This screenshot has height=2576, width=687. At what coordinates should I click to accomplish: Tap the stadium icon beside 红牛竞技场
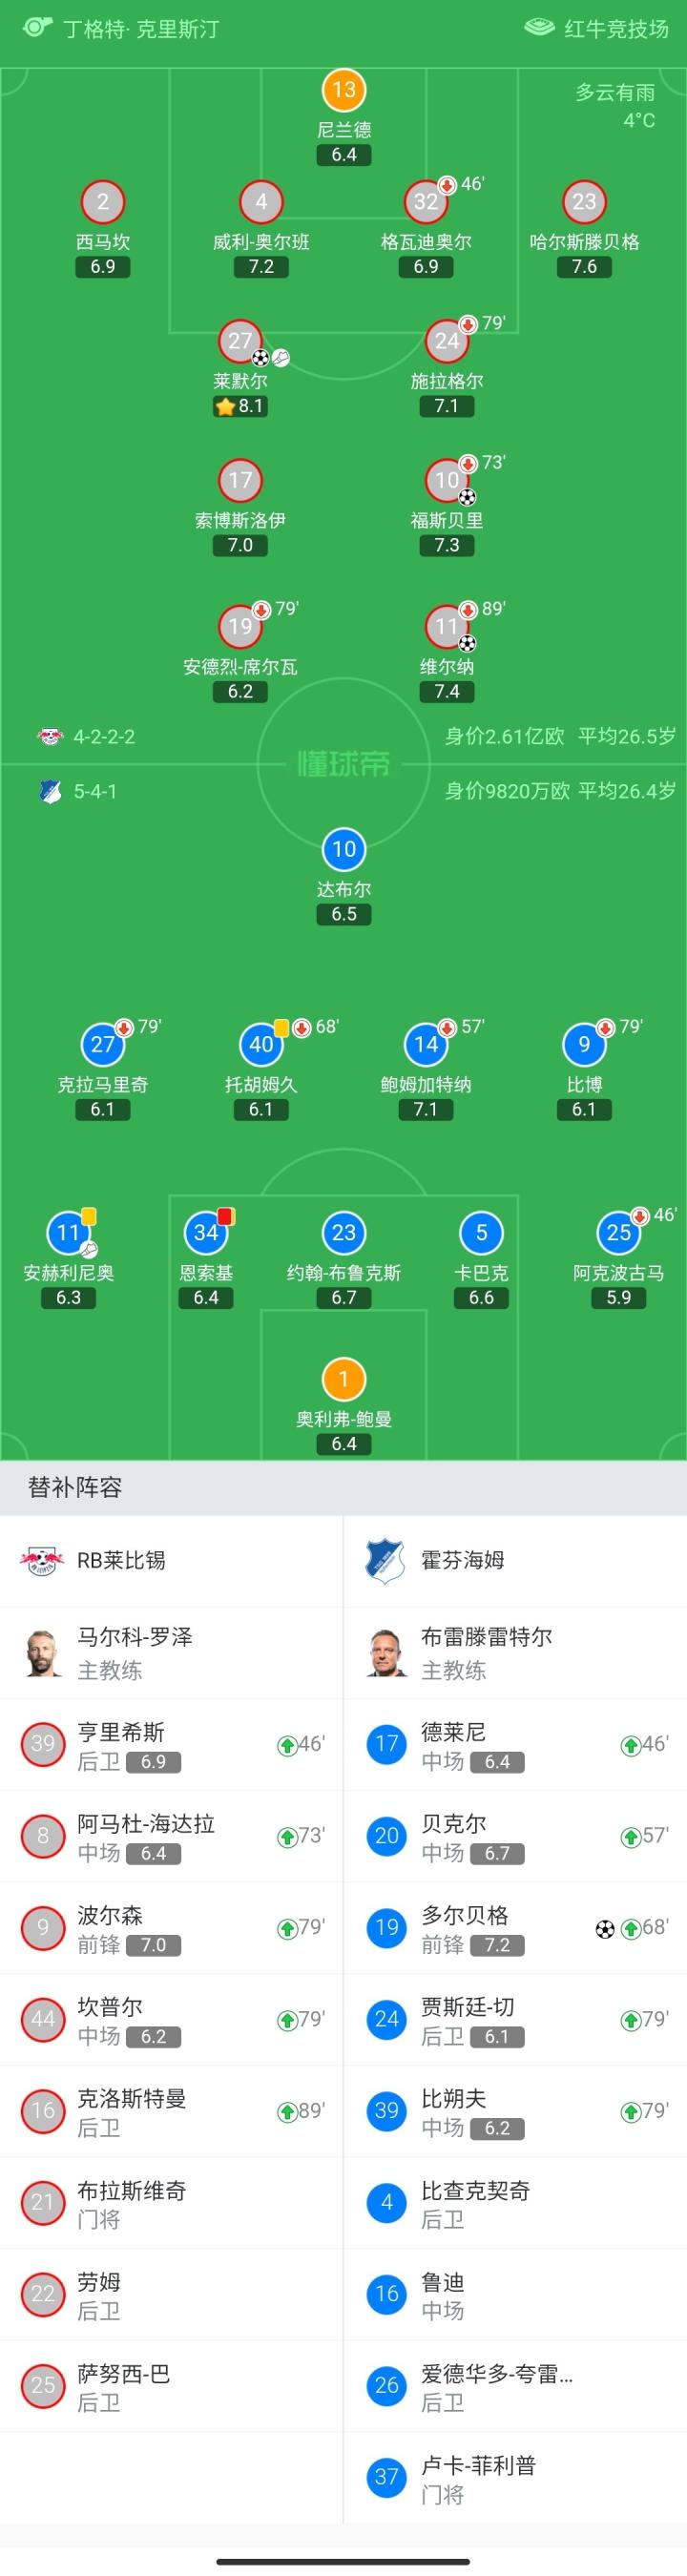[x=539, y=27]
